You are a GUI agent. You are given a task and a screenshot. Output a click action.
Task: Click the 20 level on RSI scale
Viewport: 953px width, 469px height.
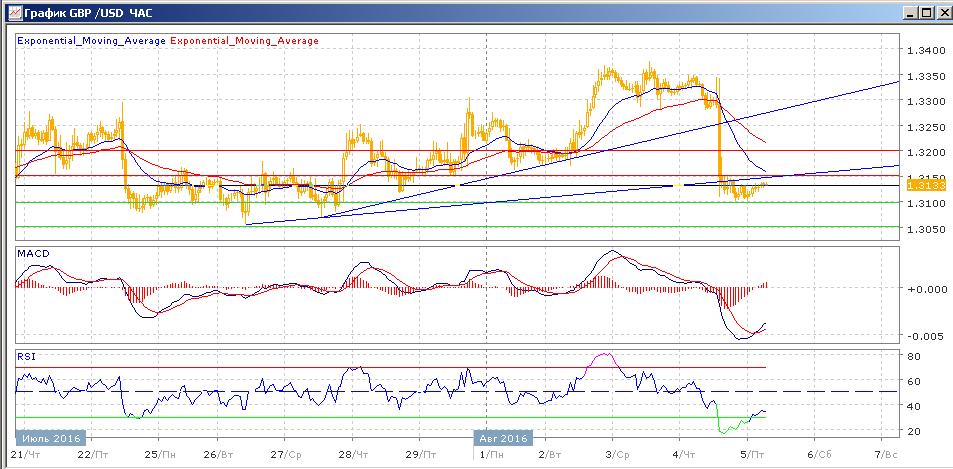(x=914, y=430)
